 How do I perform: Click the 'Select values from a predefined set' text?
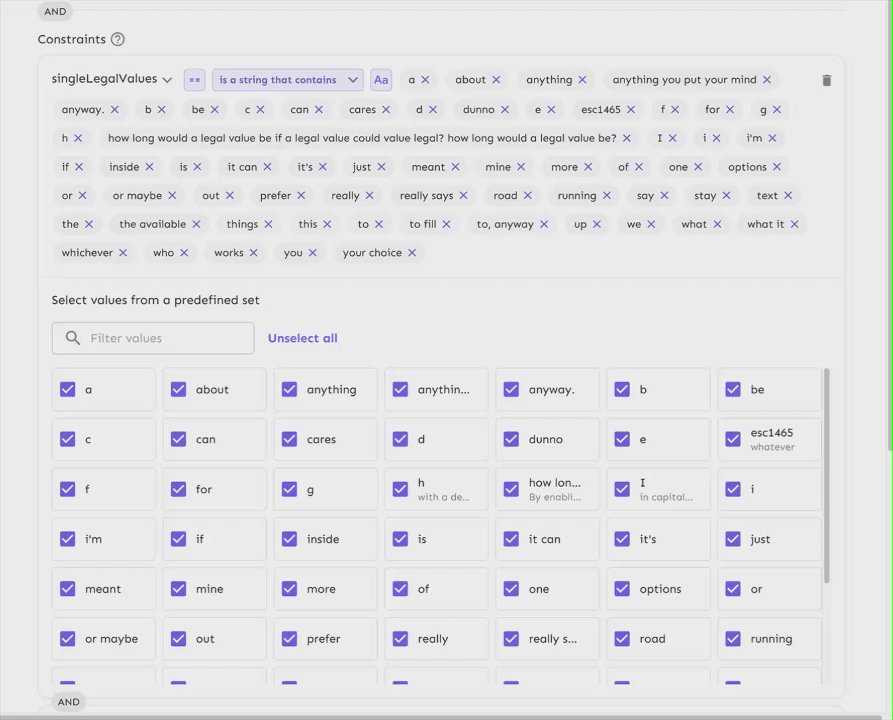[155, 300]
